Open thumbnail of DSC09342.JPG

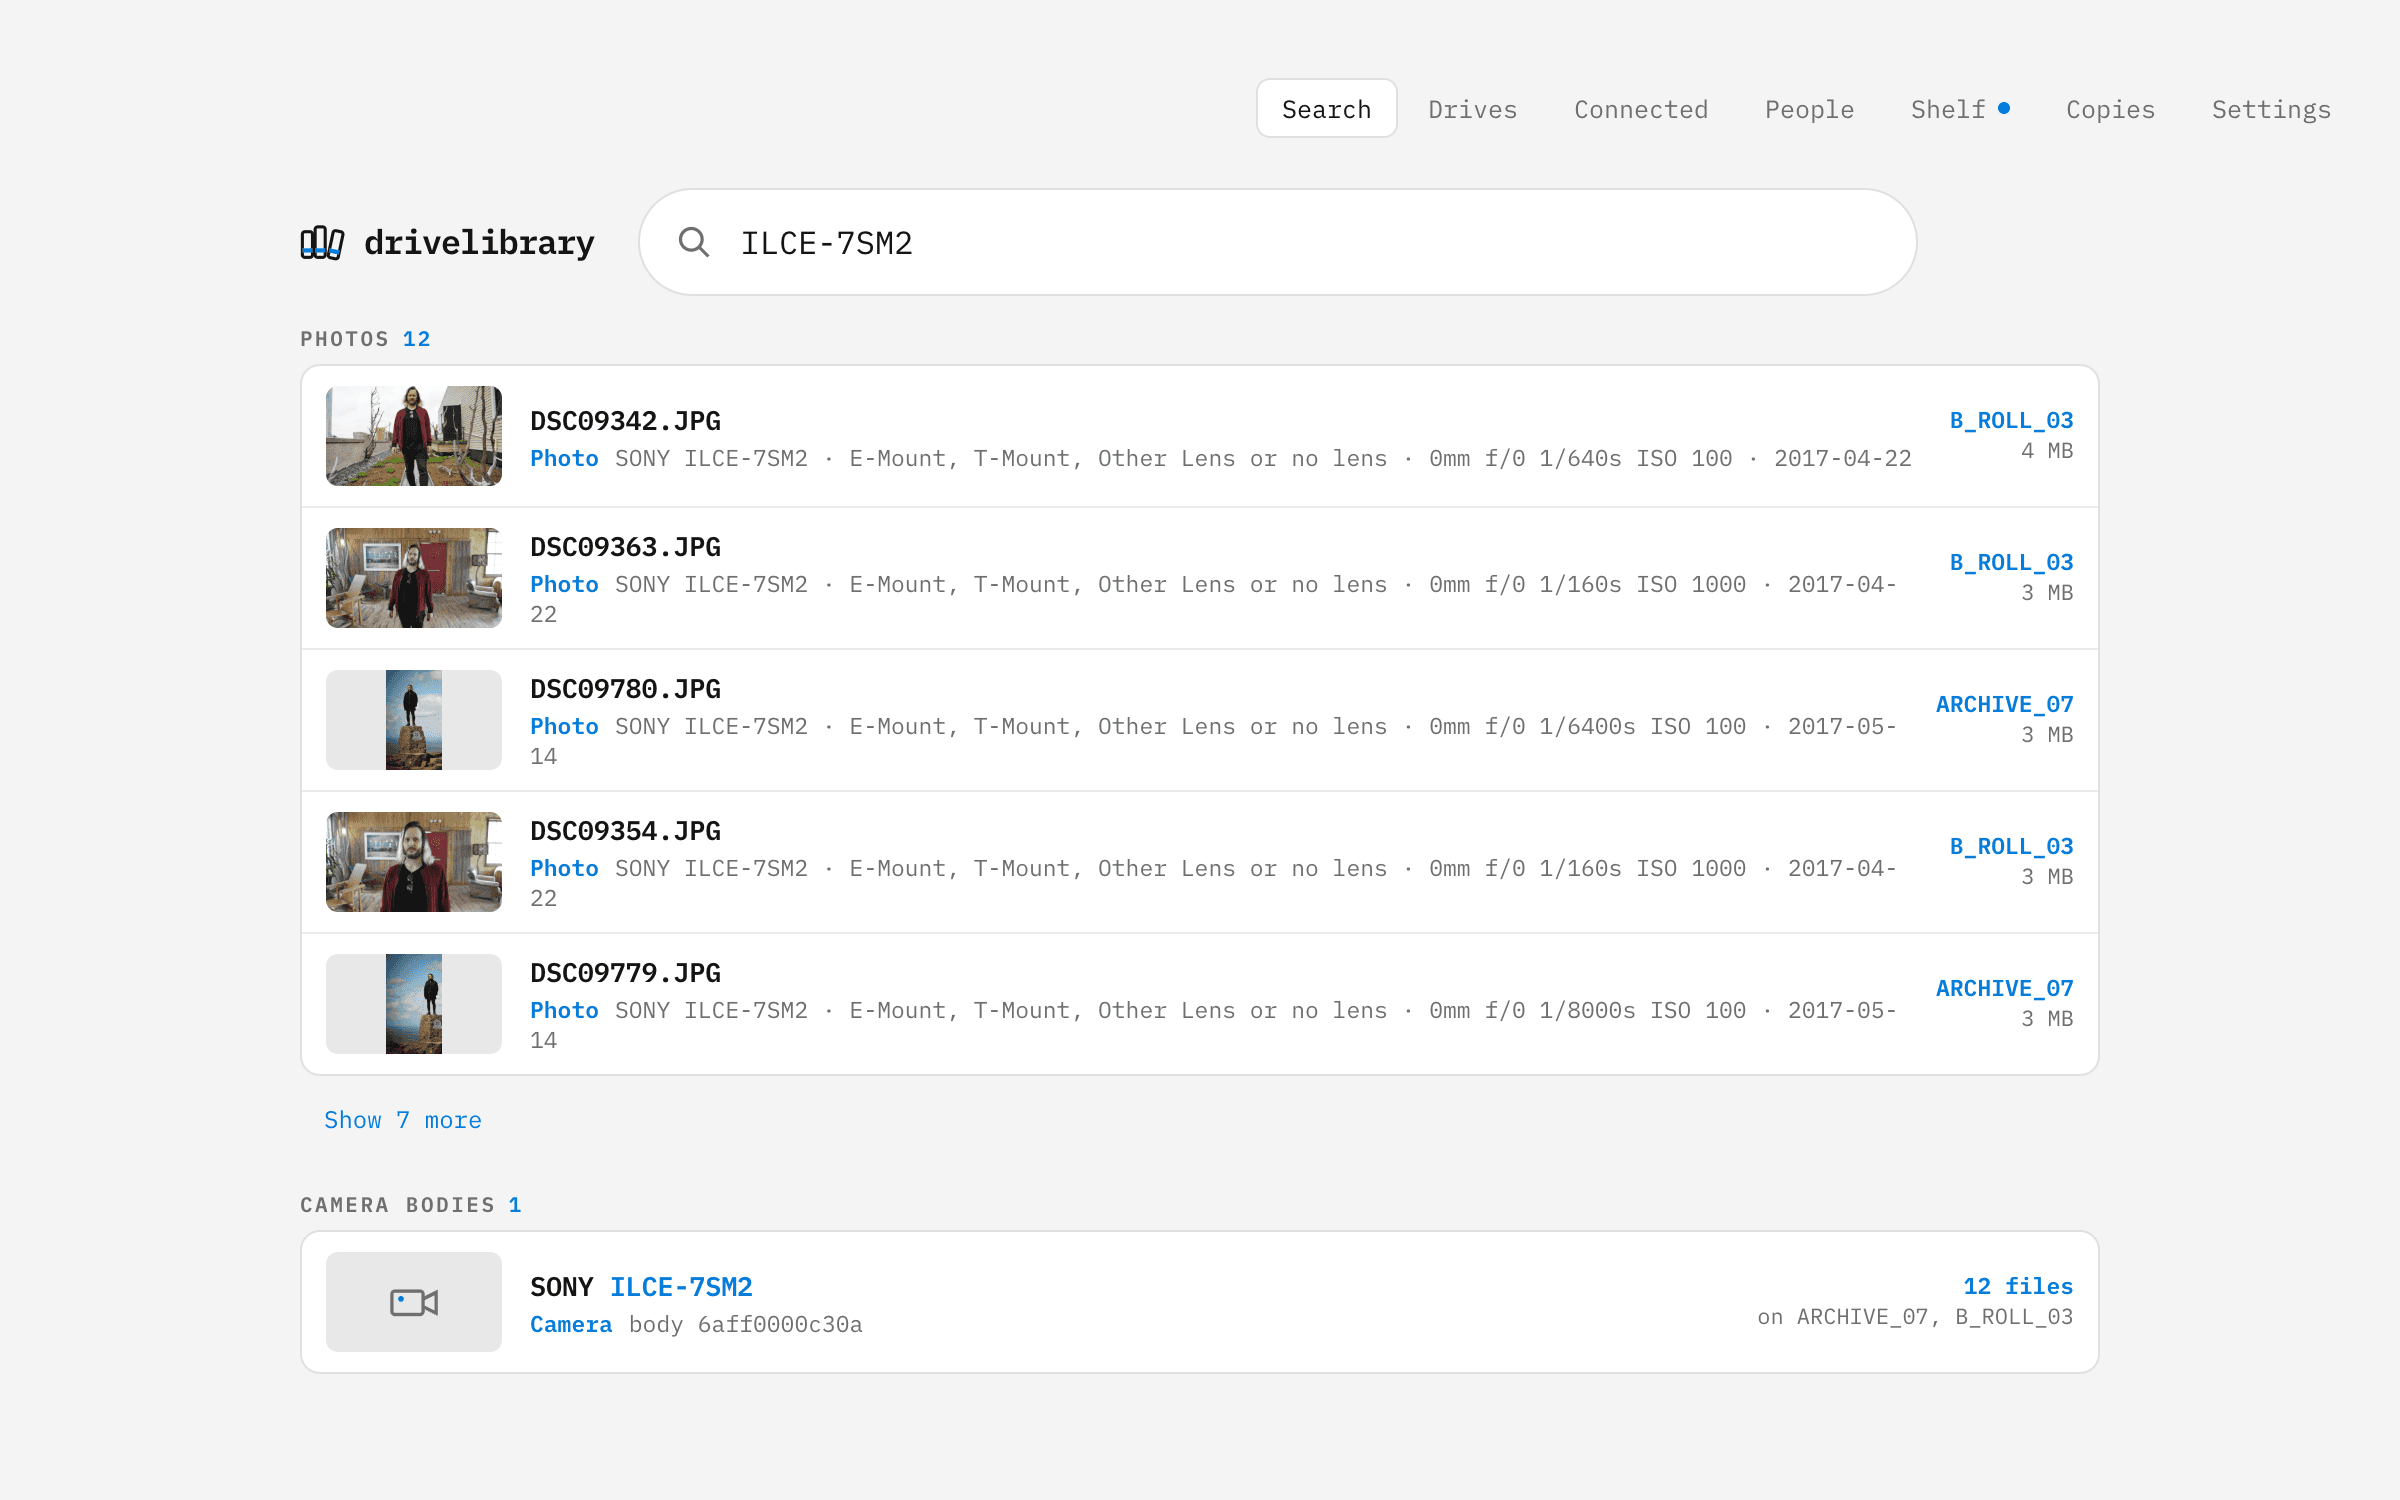pos(414,436)
